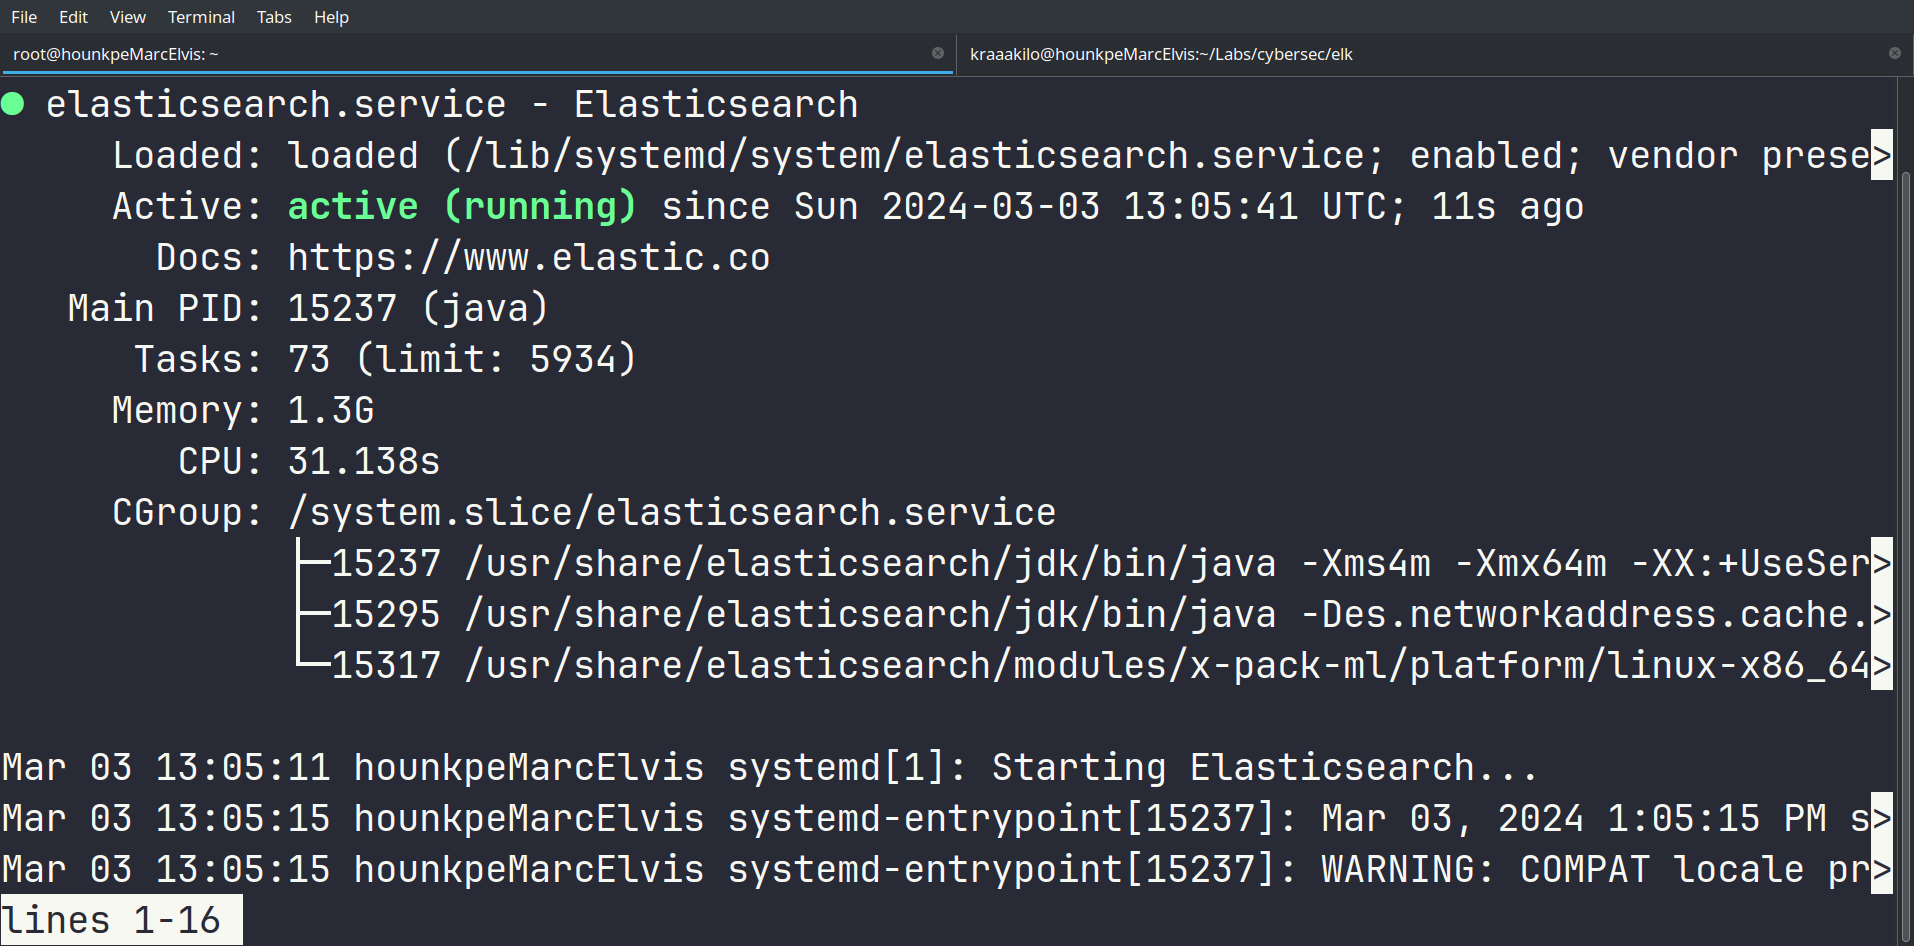
Task: Switch to the kraaakilo elk tab
Action: [1160, 54]
